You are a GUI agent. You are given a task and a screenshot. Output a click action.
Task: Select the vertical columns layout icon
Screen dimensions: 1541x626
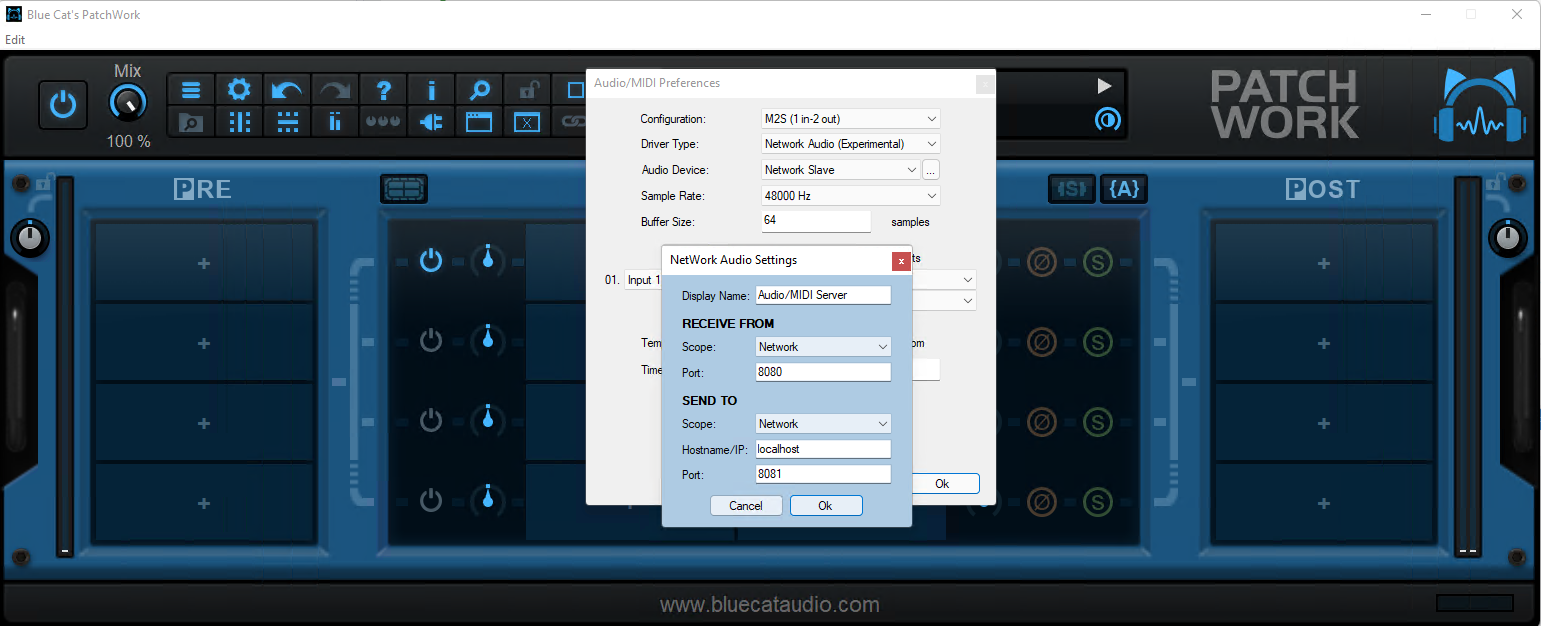tap(239, 122)
